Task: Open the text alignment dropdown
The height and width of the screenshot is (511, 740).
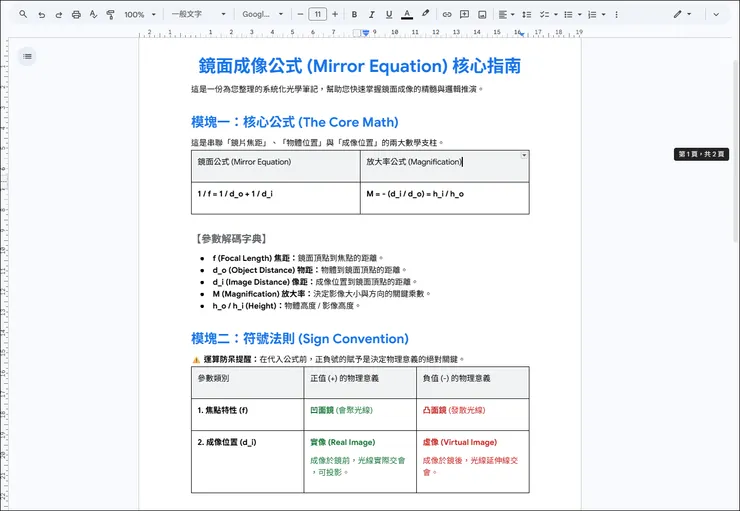Action: 506,15
